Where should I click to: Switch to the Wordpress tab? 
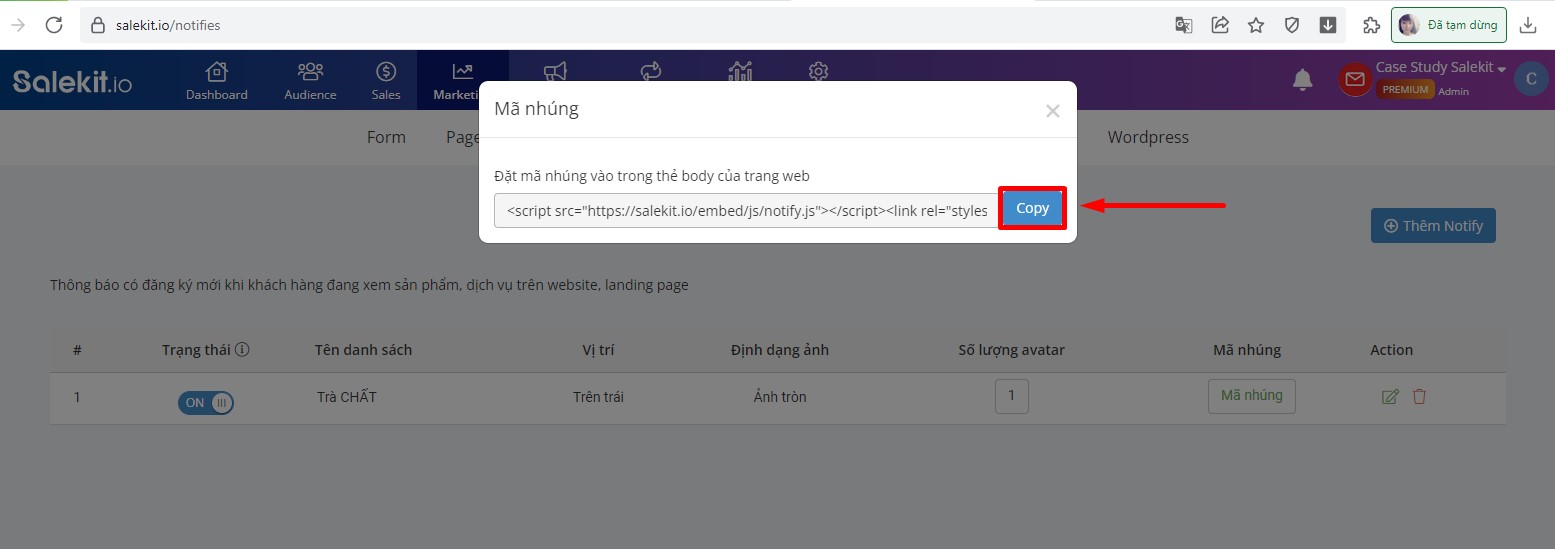tap(1148, 137)
